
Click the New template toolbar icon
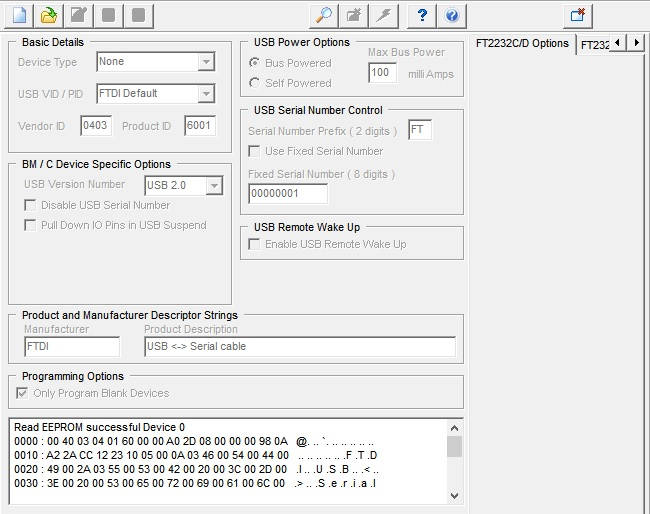[x=19, y=15]
